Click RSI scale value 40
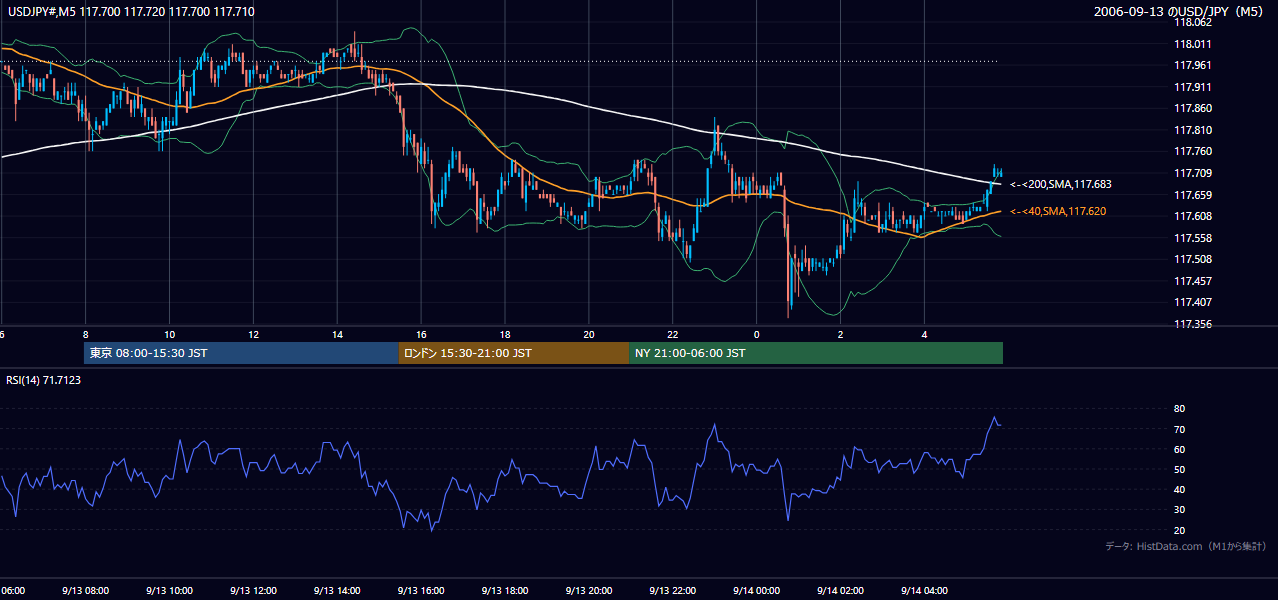 (x=1179, y=489)
